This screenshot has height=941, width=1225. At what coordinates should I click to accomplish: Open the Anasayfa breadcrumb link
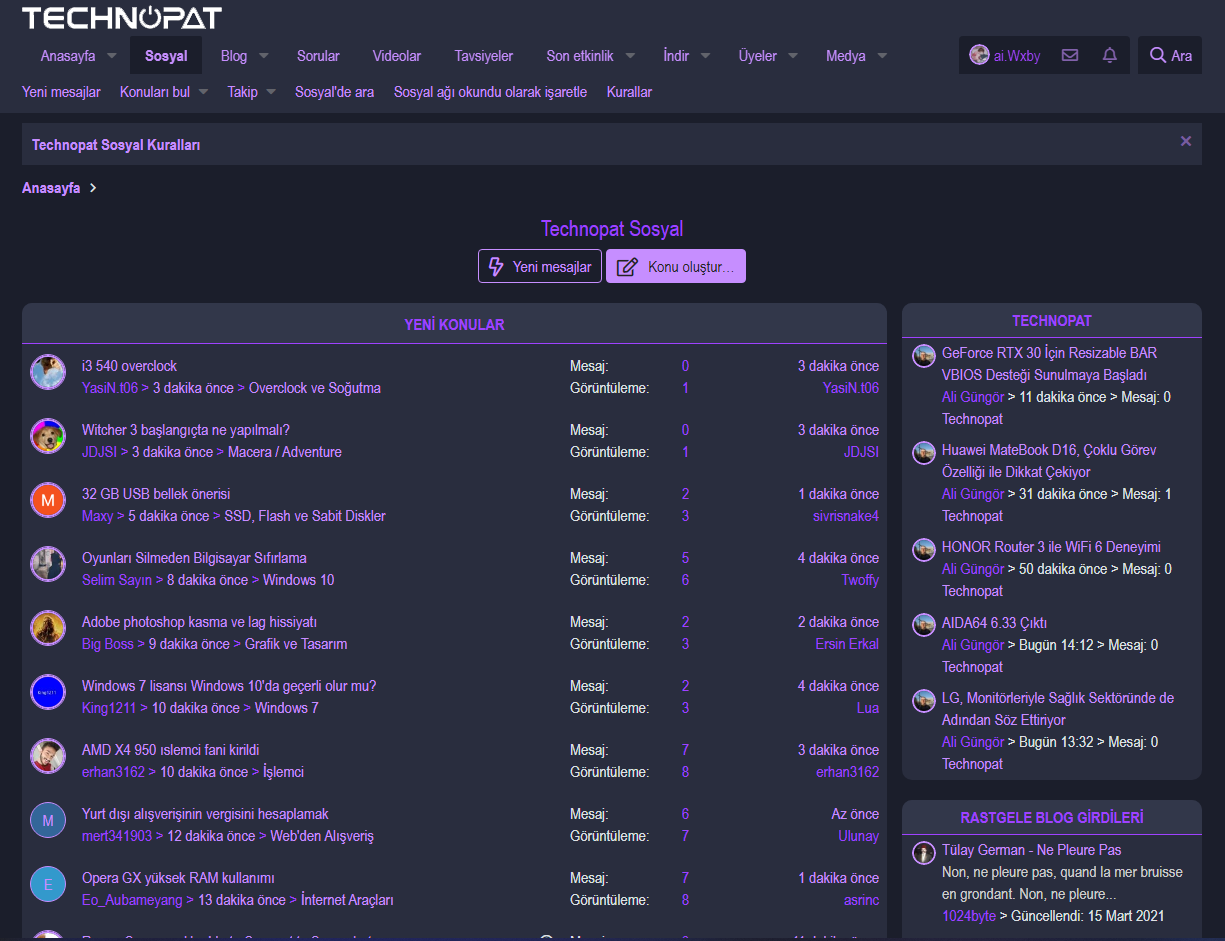coord(51,188)
